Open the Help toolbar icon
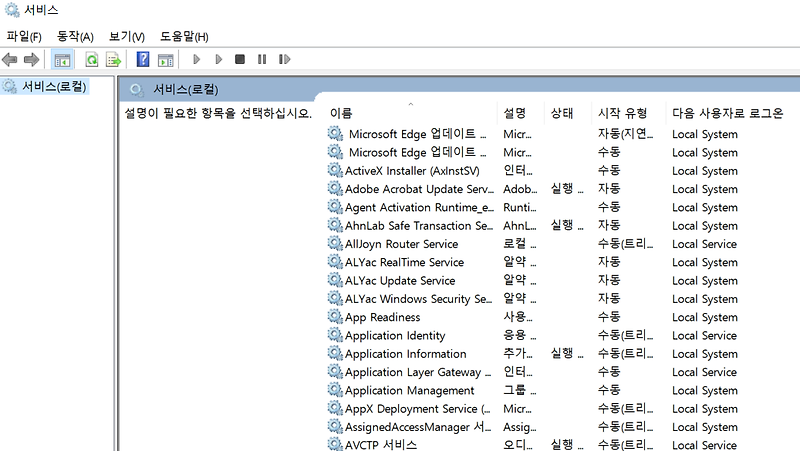 point(143,59)
